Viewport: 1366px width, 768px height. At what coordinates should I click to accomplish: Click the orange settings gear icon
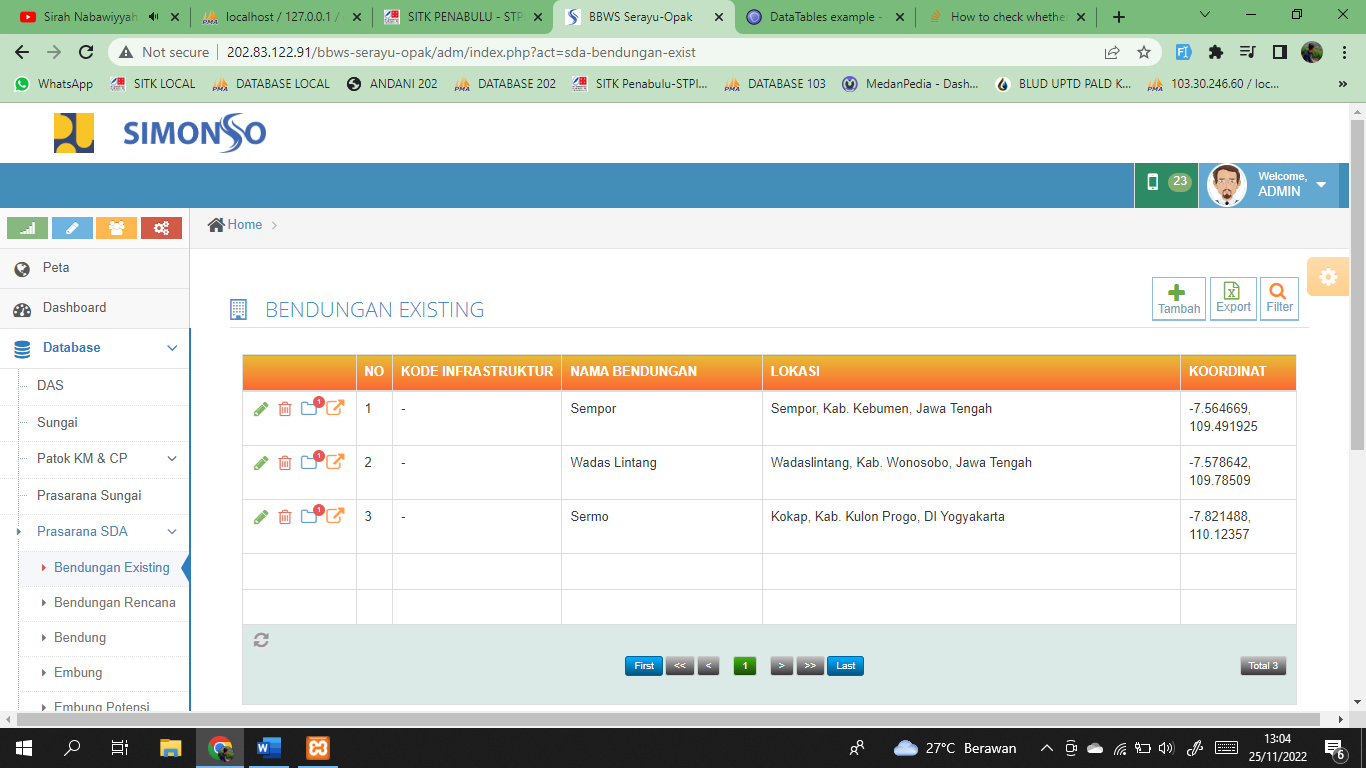(1328, 278)
